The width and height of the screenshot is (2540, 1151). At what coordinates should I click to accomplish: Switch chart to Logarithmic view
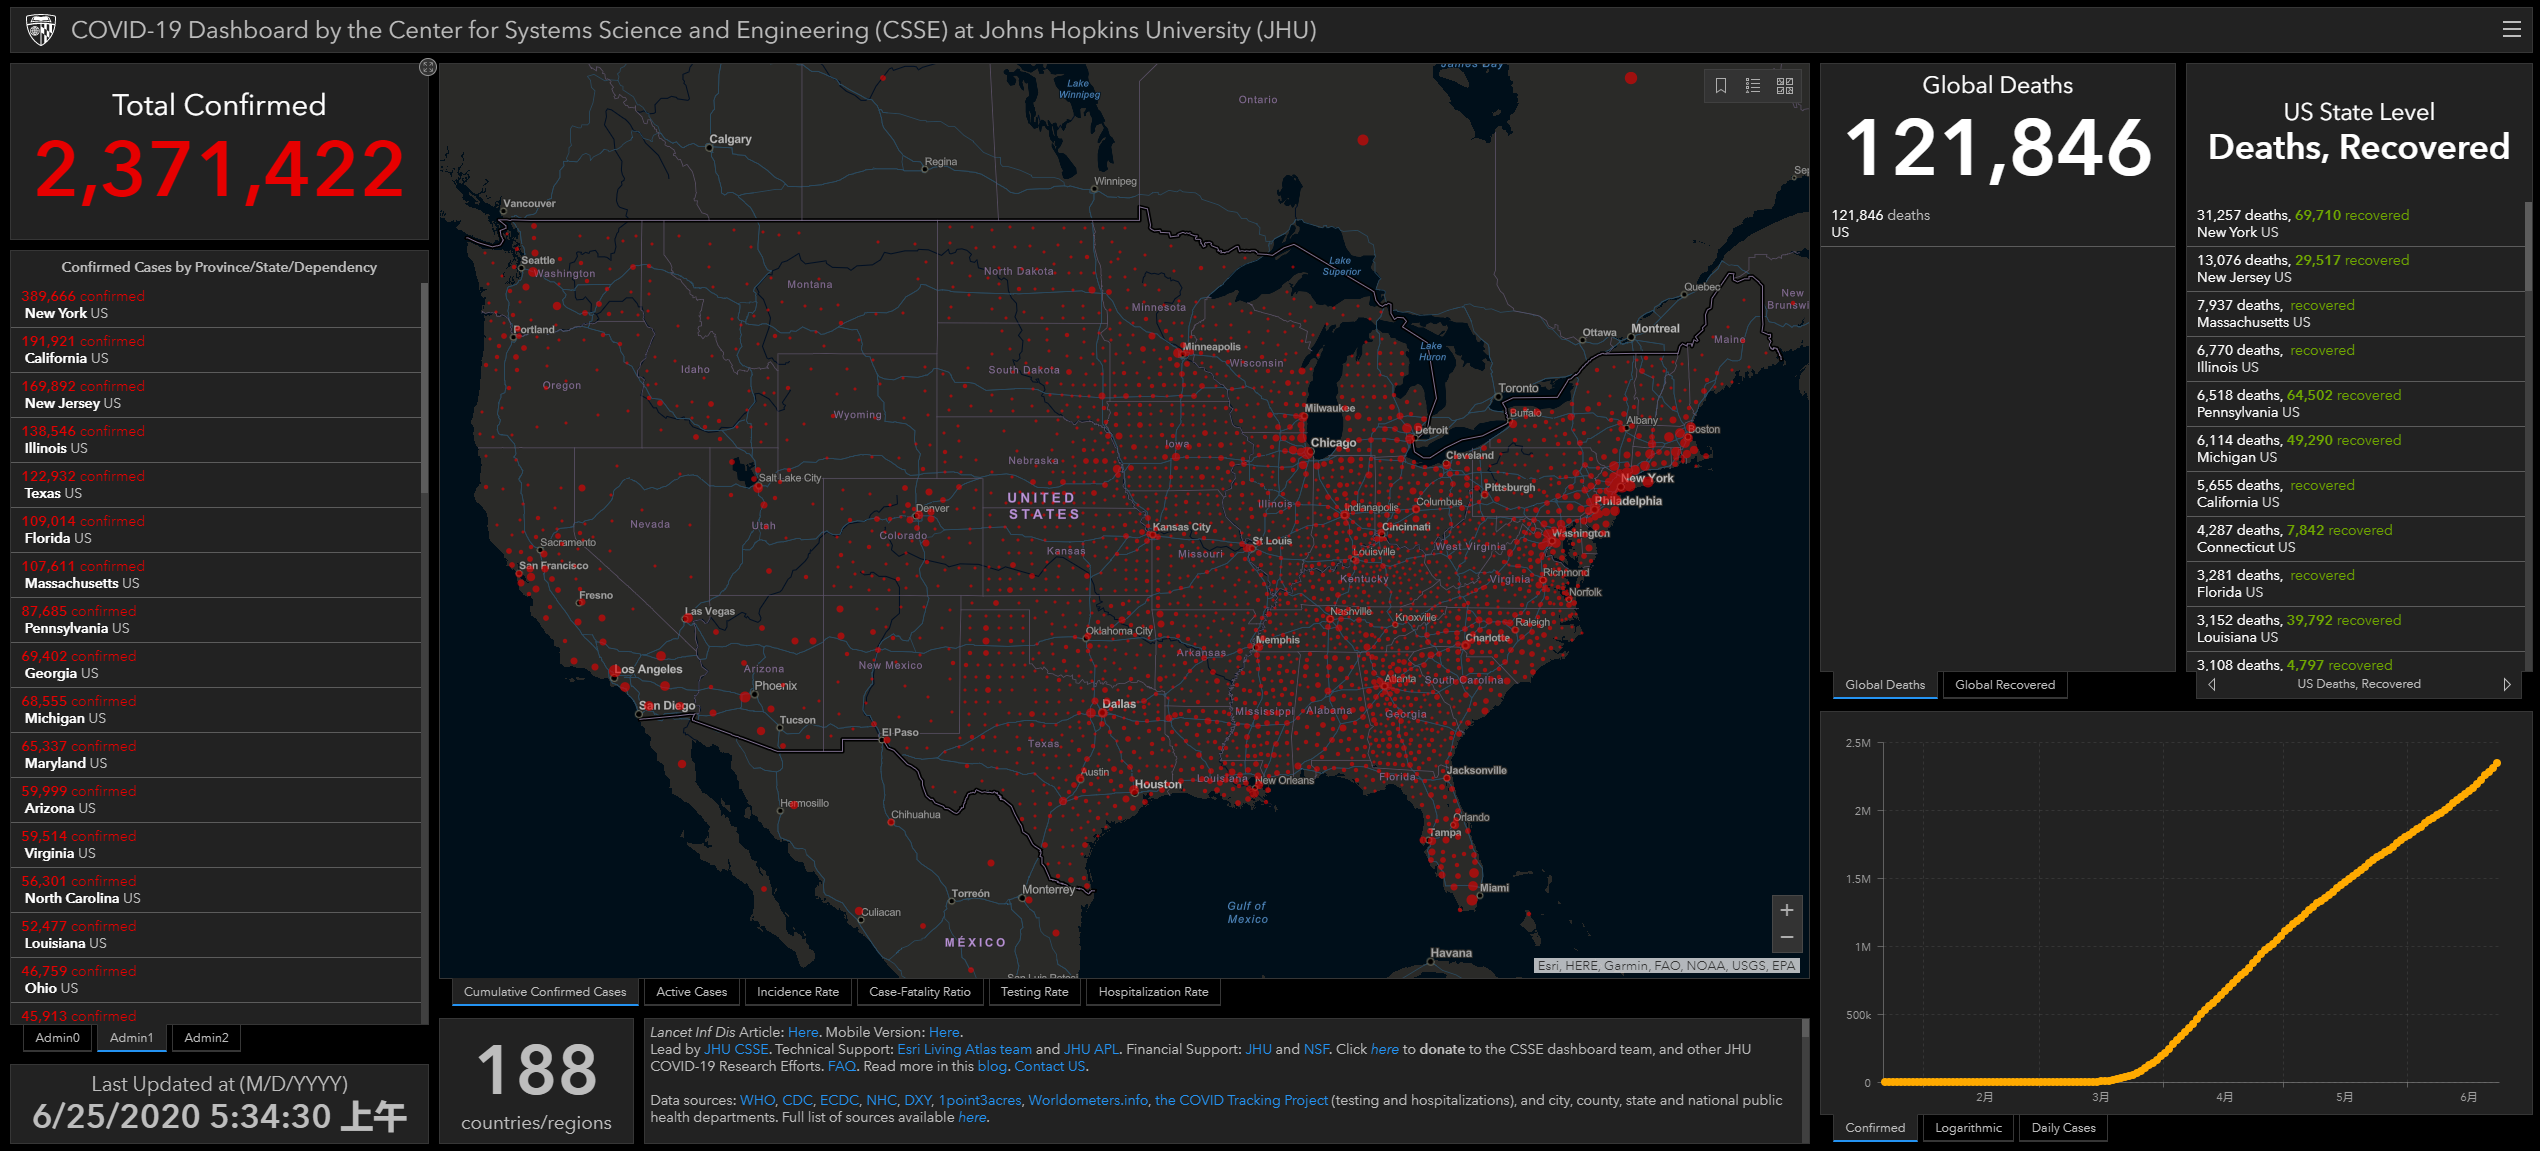(1968, 1128)
